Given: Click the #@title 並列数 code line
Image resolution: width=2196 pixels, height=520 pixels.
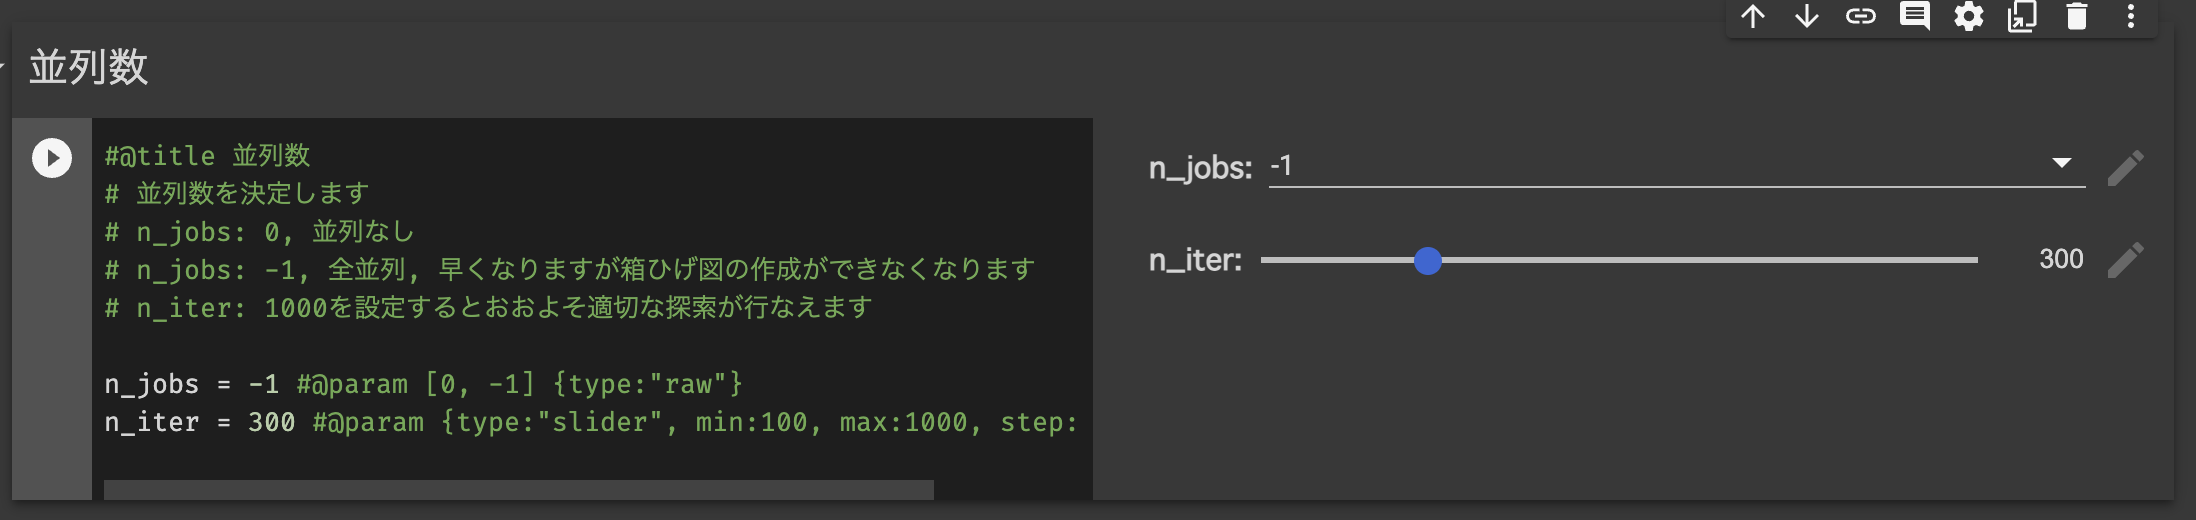Looking at the screenshot, I should tap(208, 156).
